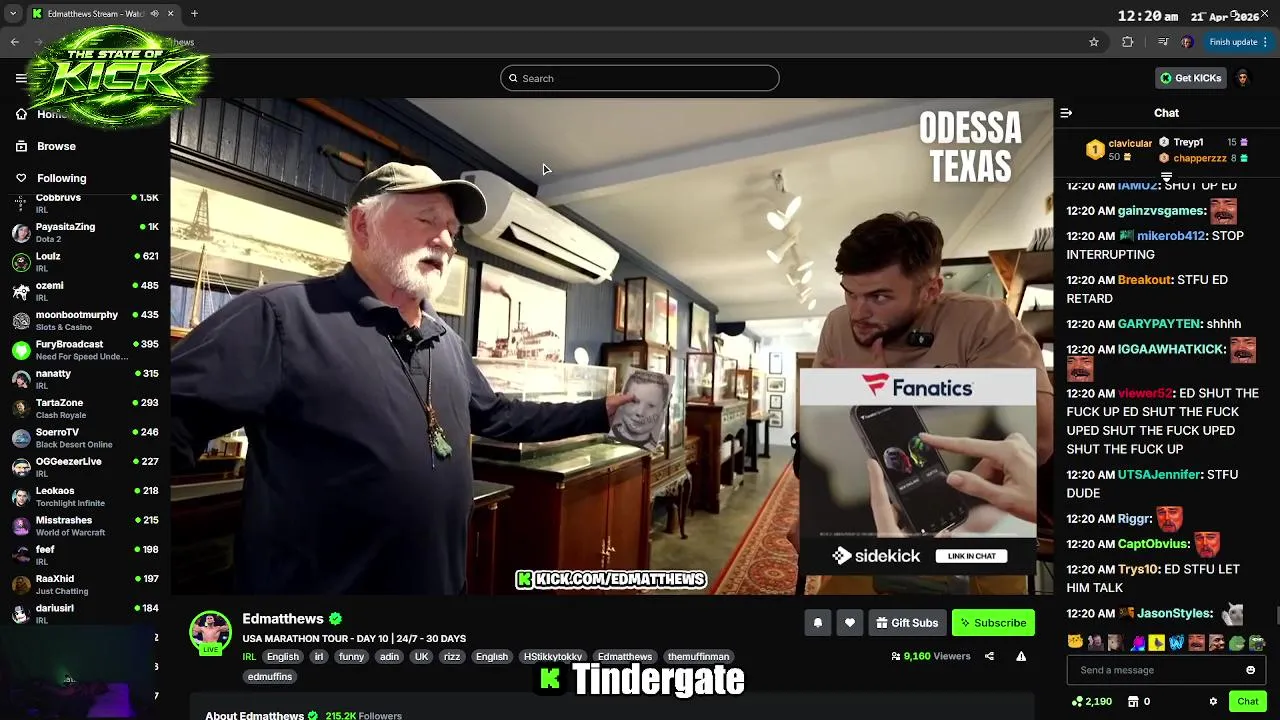Select the edmuffins tag
1280x720 pixels.
tap(270, 677)
